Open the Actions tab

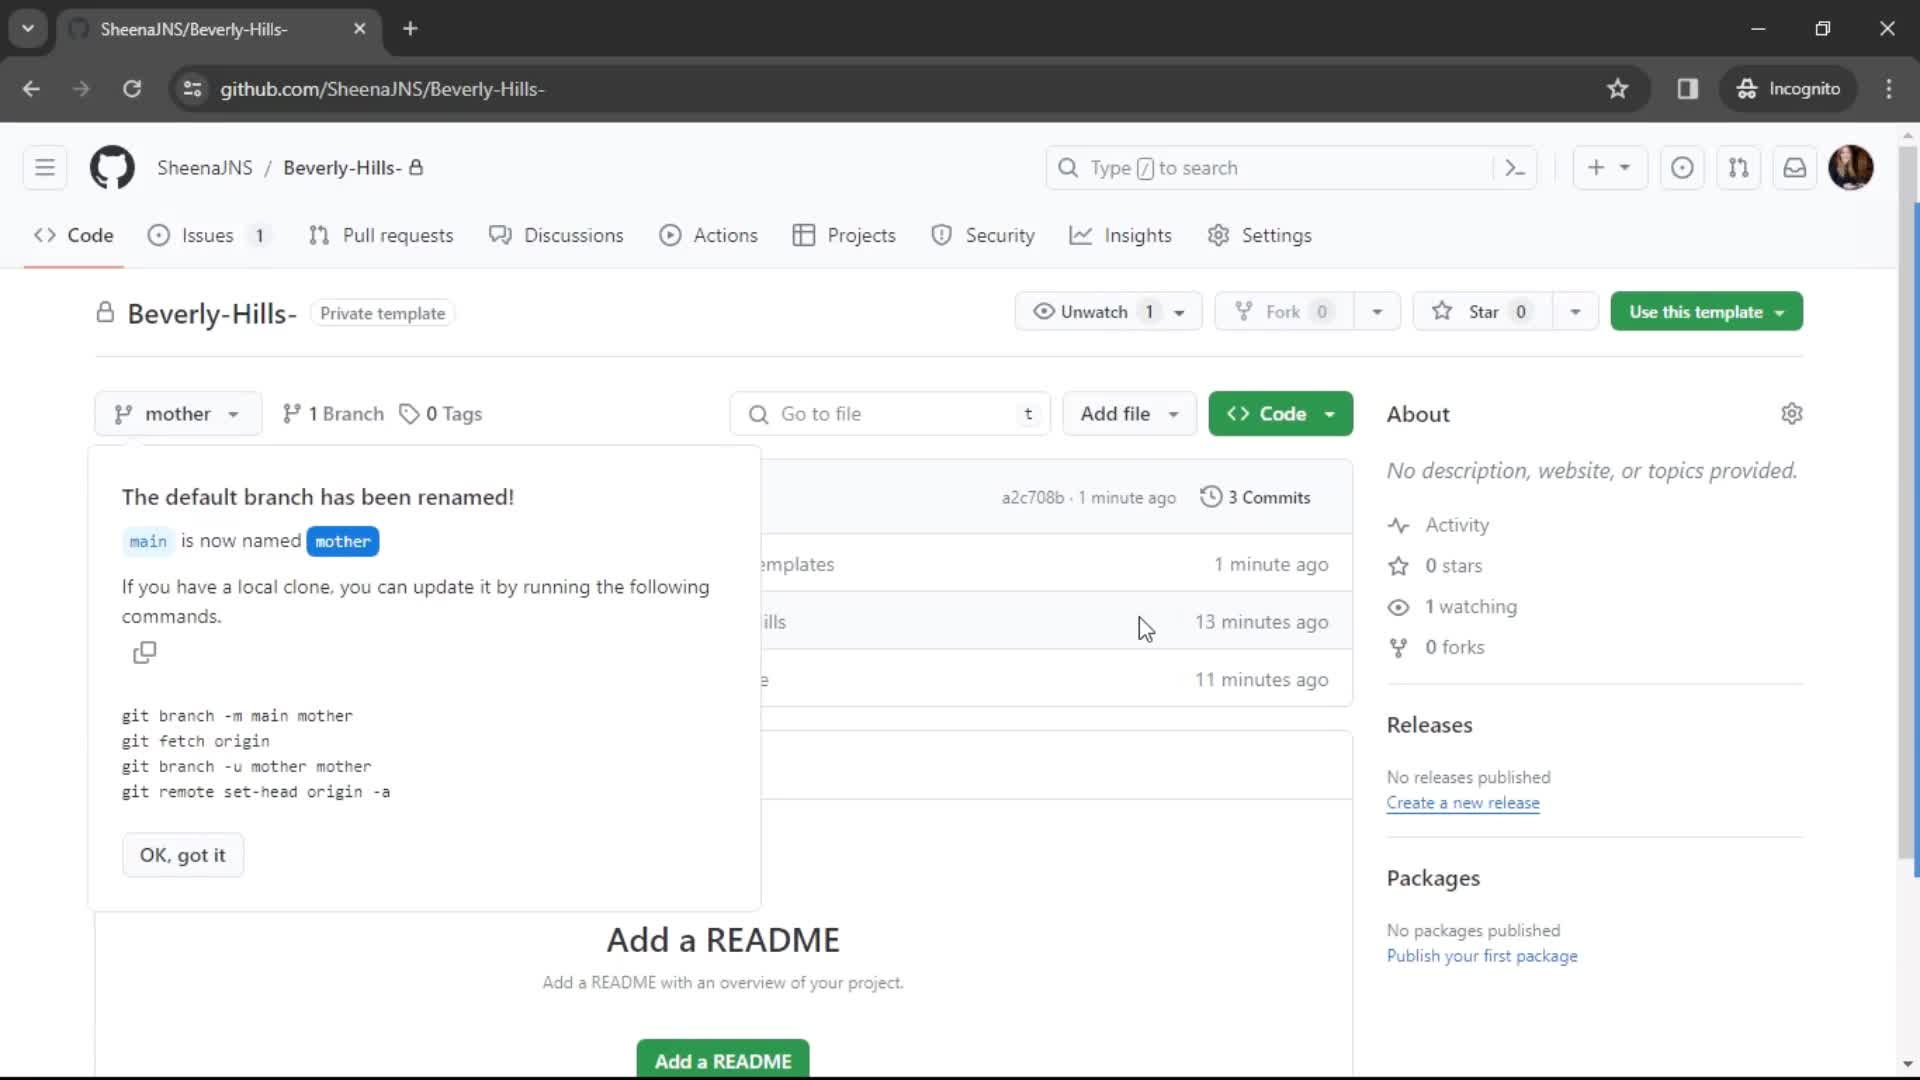pyautogui.click(x=709, y=236)
